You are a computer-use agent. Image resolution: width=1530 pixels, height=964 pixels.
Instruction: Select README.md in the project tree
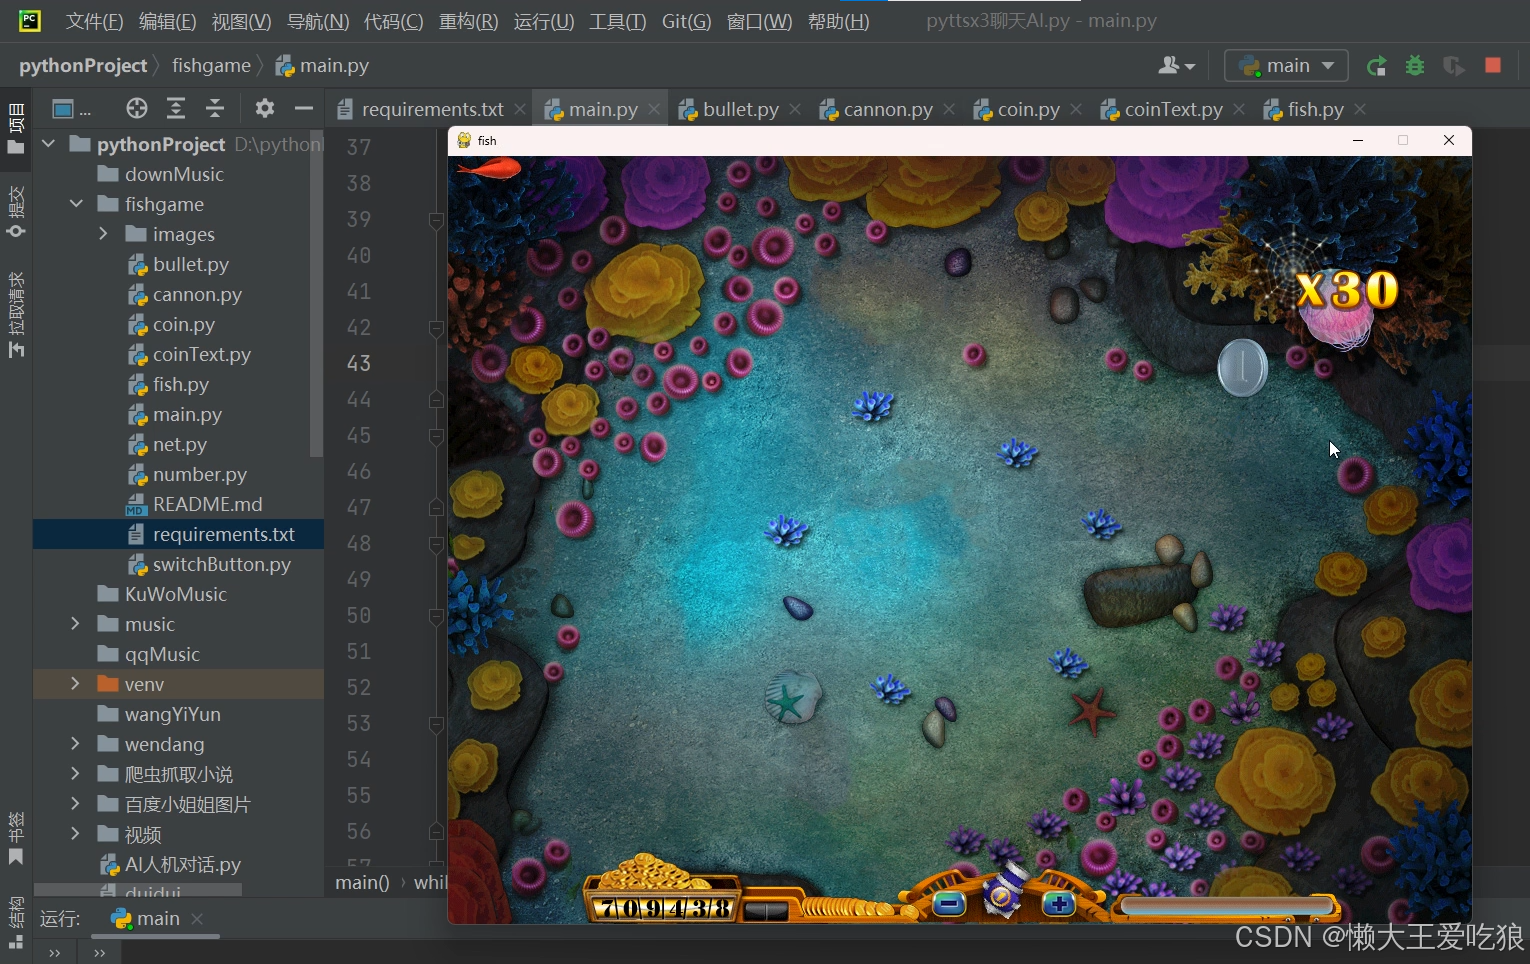pyautogui.click(x=207, y=504)
